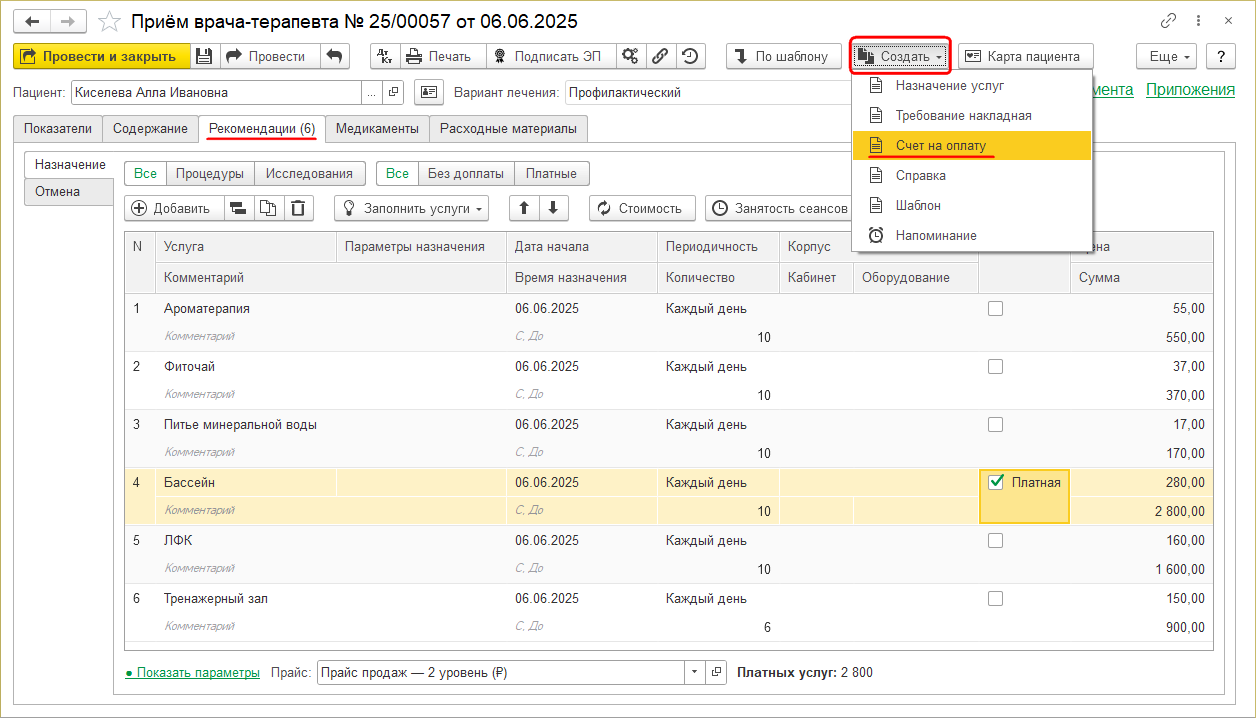Select Счет на оплату menu item
This screenshot has width=1256, height=718.
940,146
